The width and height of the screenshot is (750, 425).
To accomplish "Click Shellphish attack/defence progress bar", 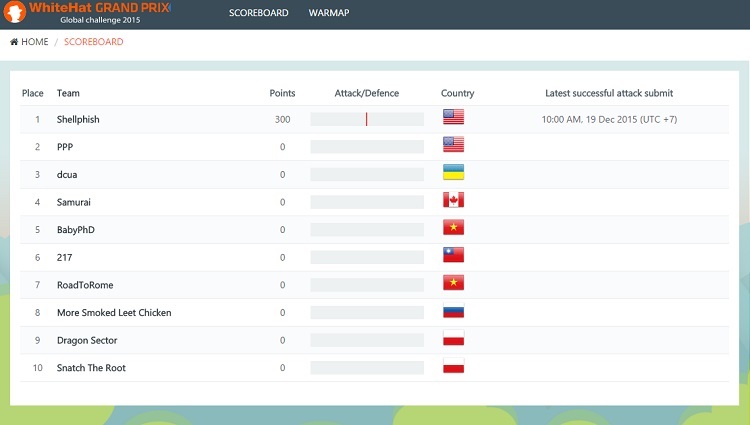I will (x=367, y=120).
